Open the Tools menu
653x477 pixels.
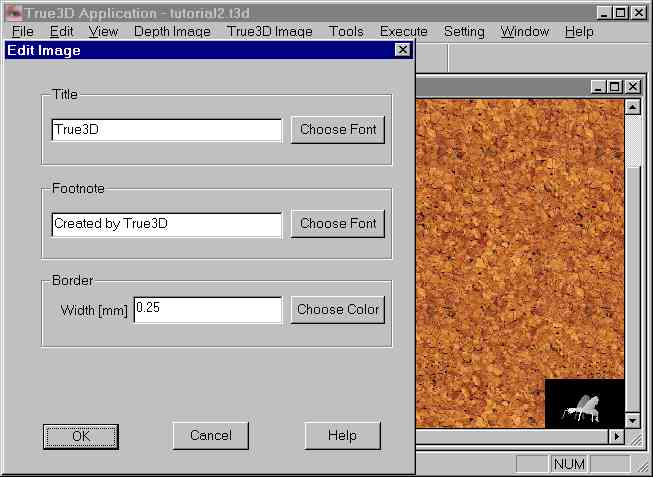click(346, 32)
